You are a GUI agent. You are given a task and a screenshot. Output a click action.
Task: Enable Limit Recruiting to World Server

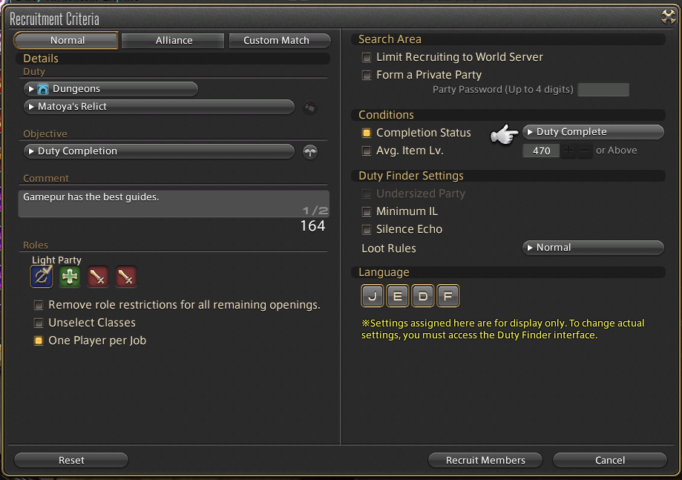[367, 57]
